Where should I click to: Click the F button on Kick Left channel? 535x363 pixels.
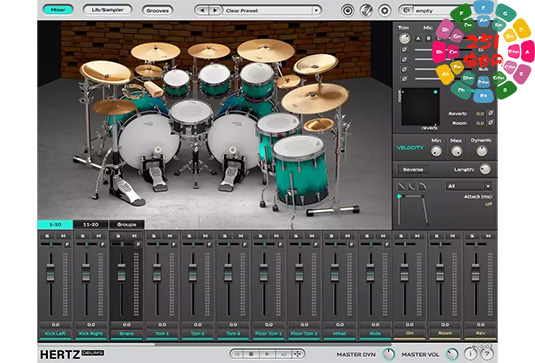67,244
